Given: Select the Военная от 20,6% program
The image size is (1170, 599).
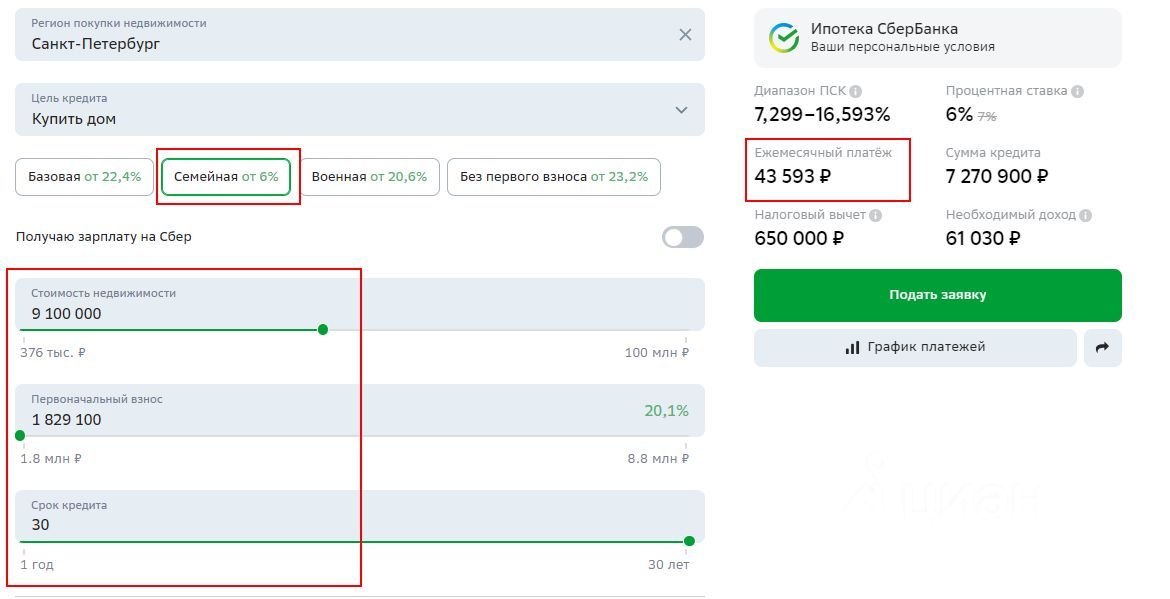Looking at the screenshot, I should pos(369,177).
